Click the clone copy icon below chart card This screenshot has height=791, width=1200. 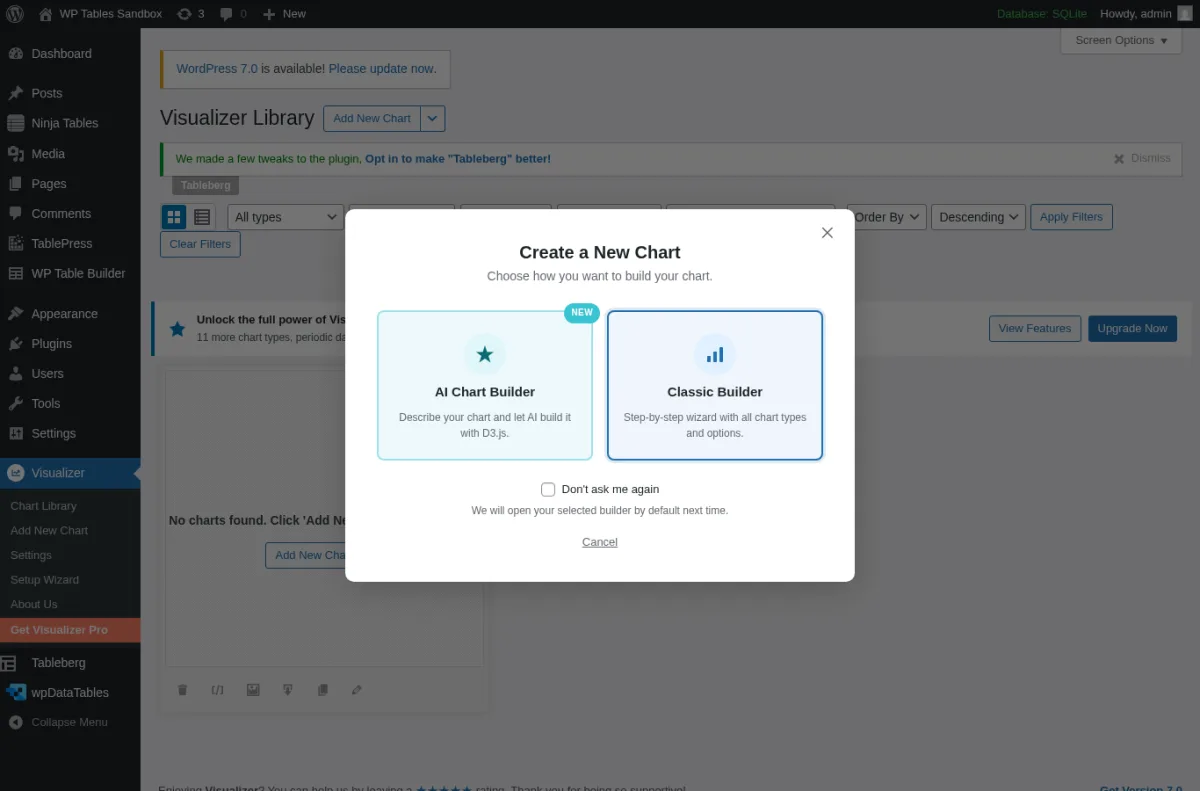coord(322,690)
